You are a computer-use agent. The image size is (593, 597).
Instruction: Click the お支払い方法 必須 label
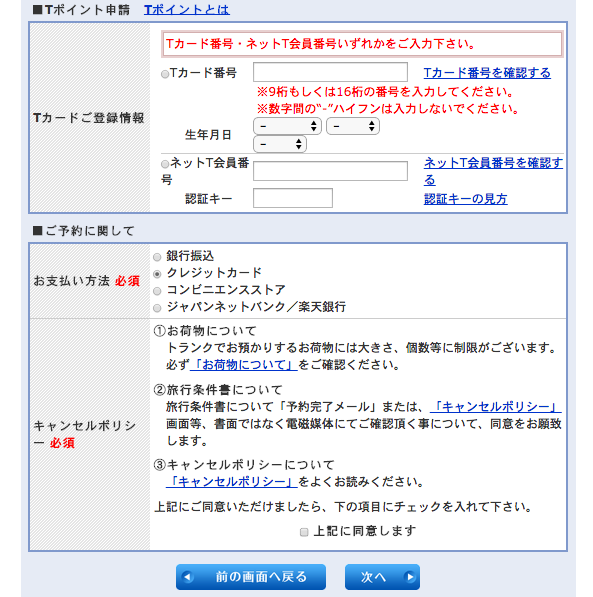pos(87,281)
